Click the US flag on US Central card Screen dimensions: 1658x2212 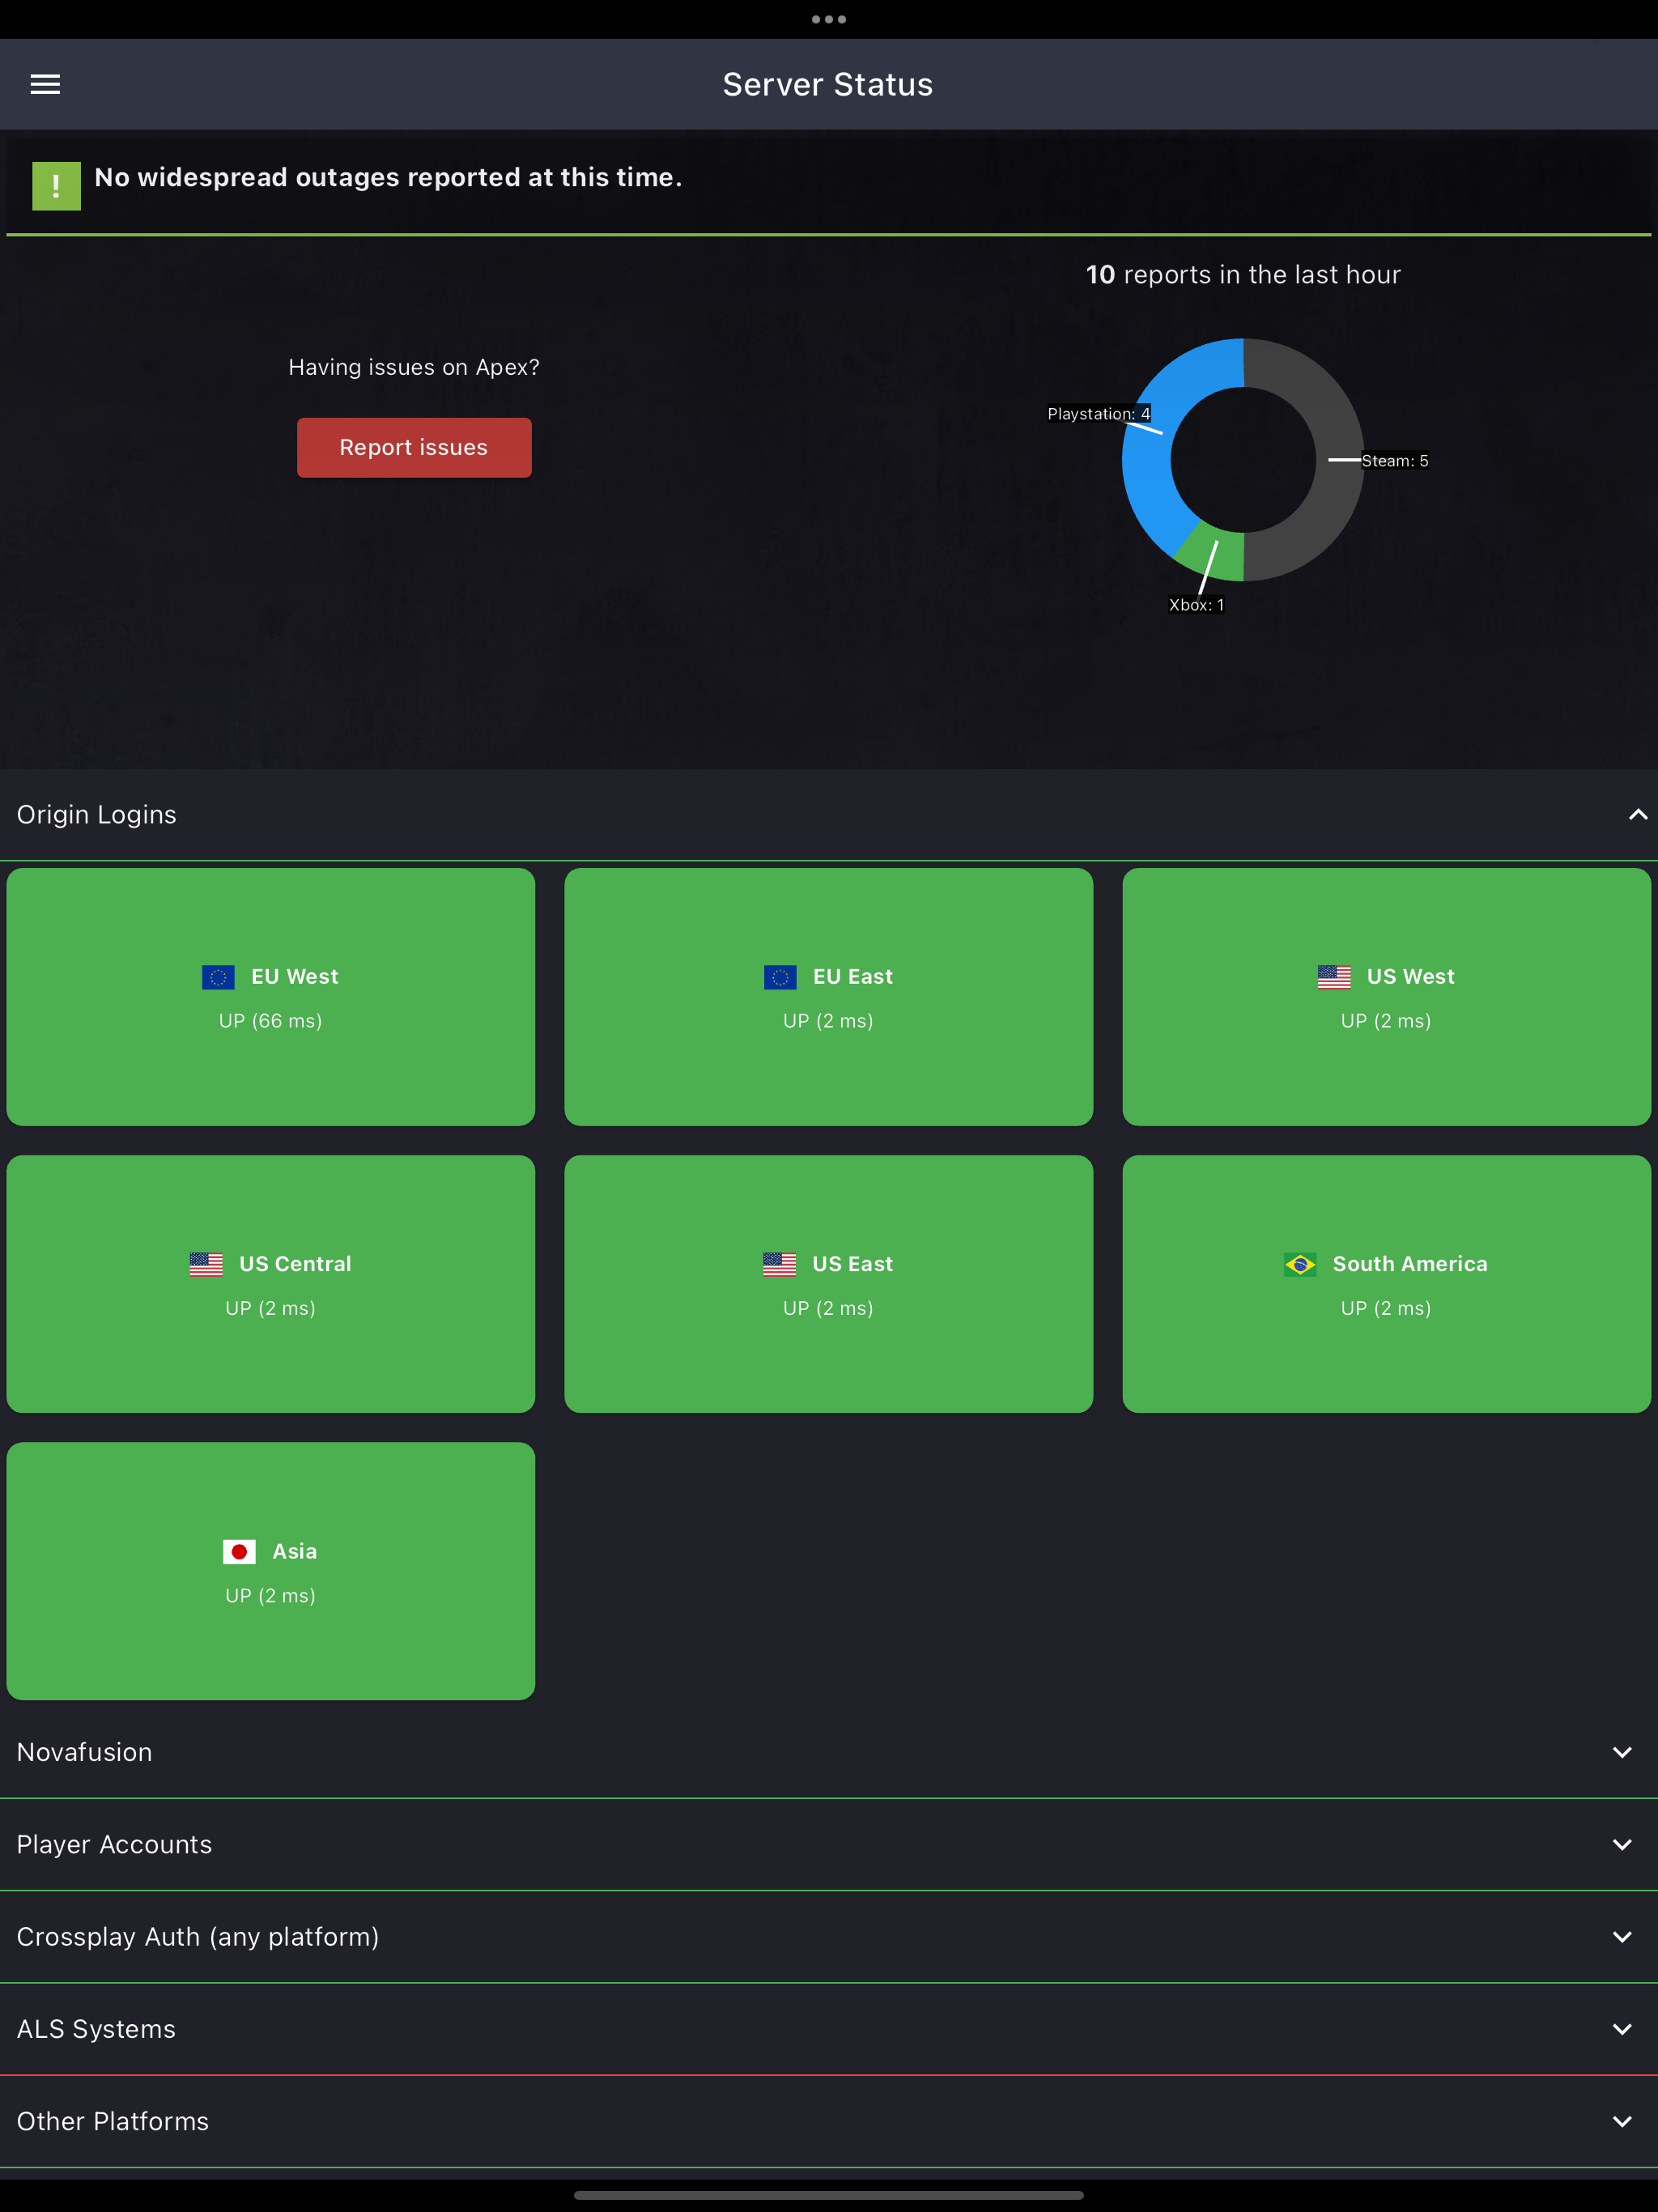coord(206,1264)
